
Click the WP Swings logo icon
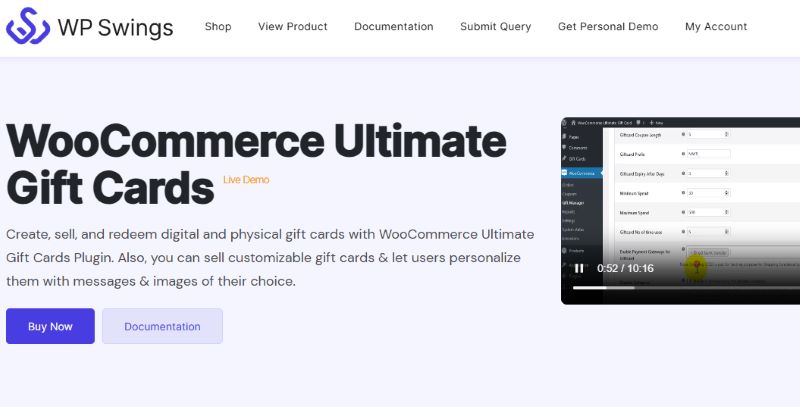point(28,26)
